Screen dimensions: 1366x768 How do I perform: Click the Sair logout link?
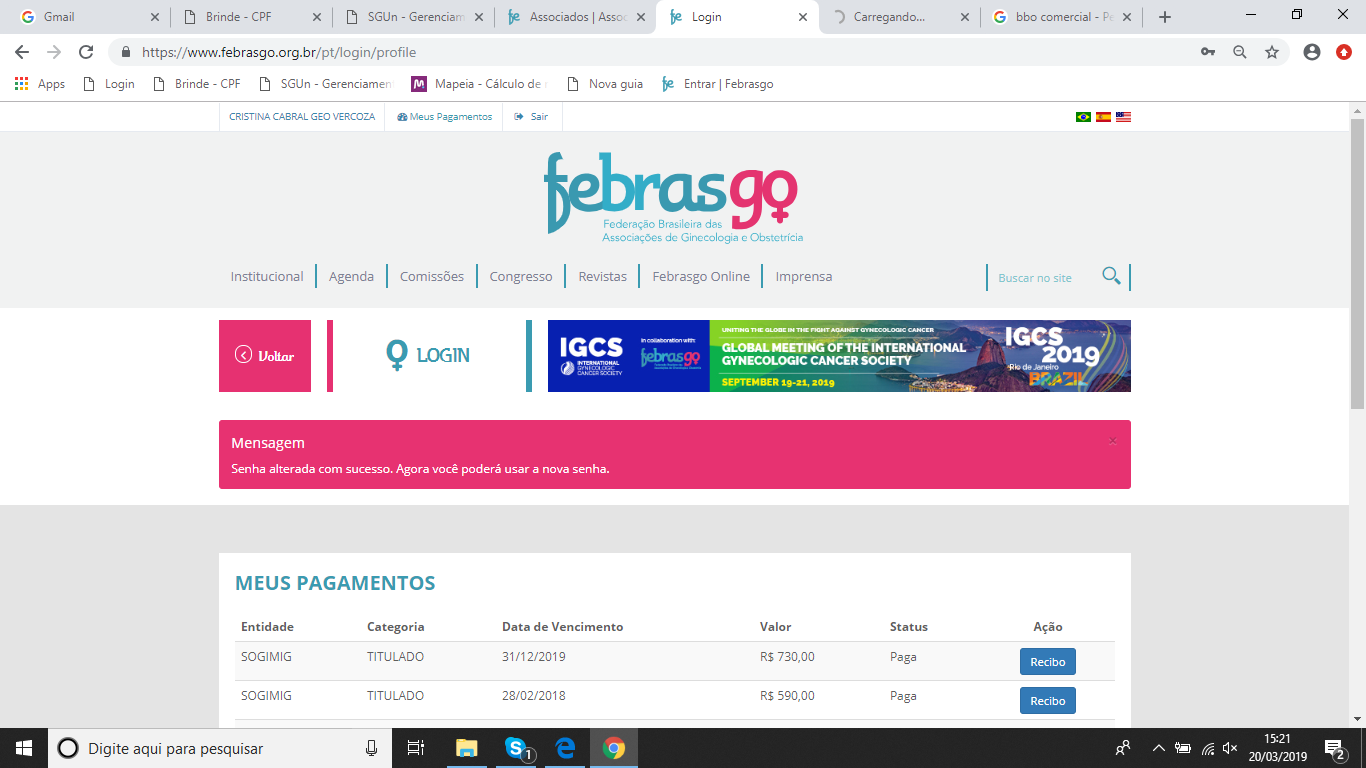pos(532,117)
